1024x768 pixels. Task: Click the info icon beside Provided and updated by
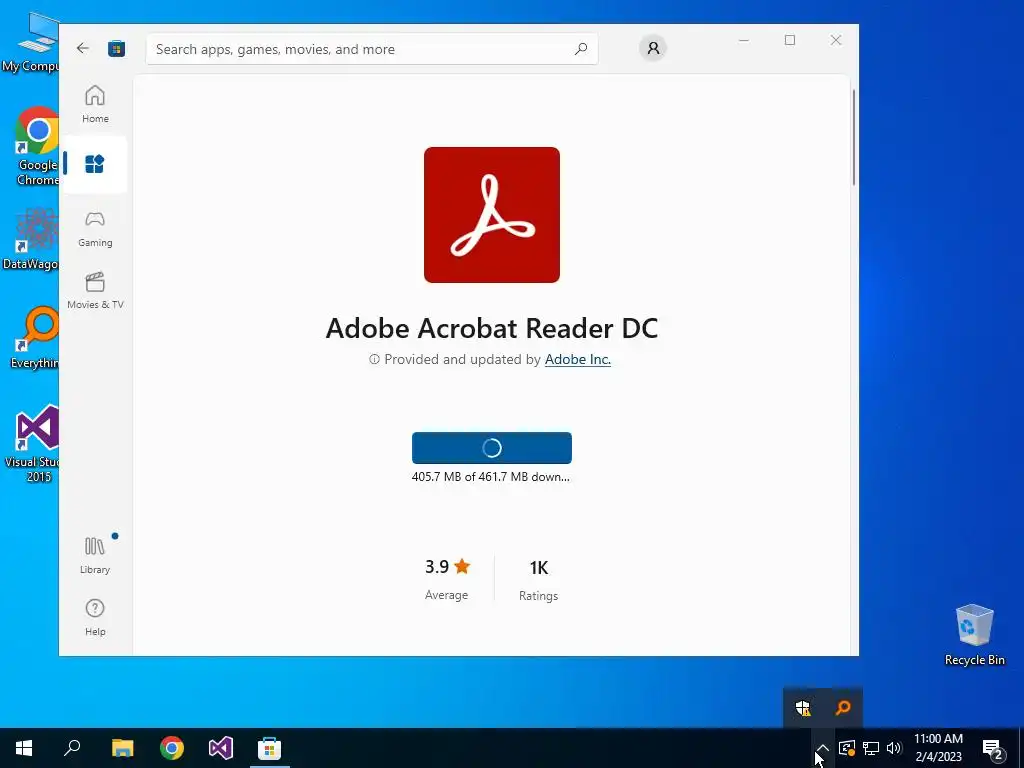tap(374, 359)
